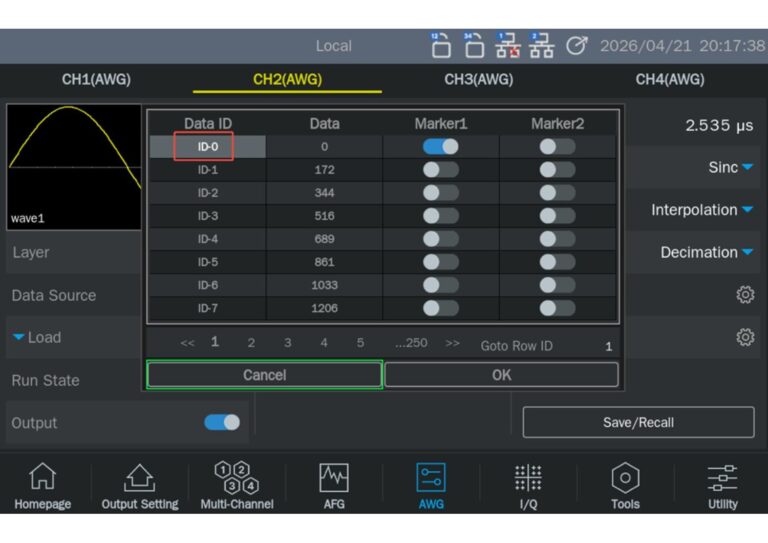Switch to CH1(AWG) tab
Image resolution: width=768 pixels, height=543 pixels.
click(96, 79)
